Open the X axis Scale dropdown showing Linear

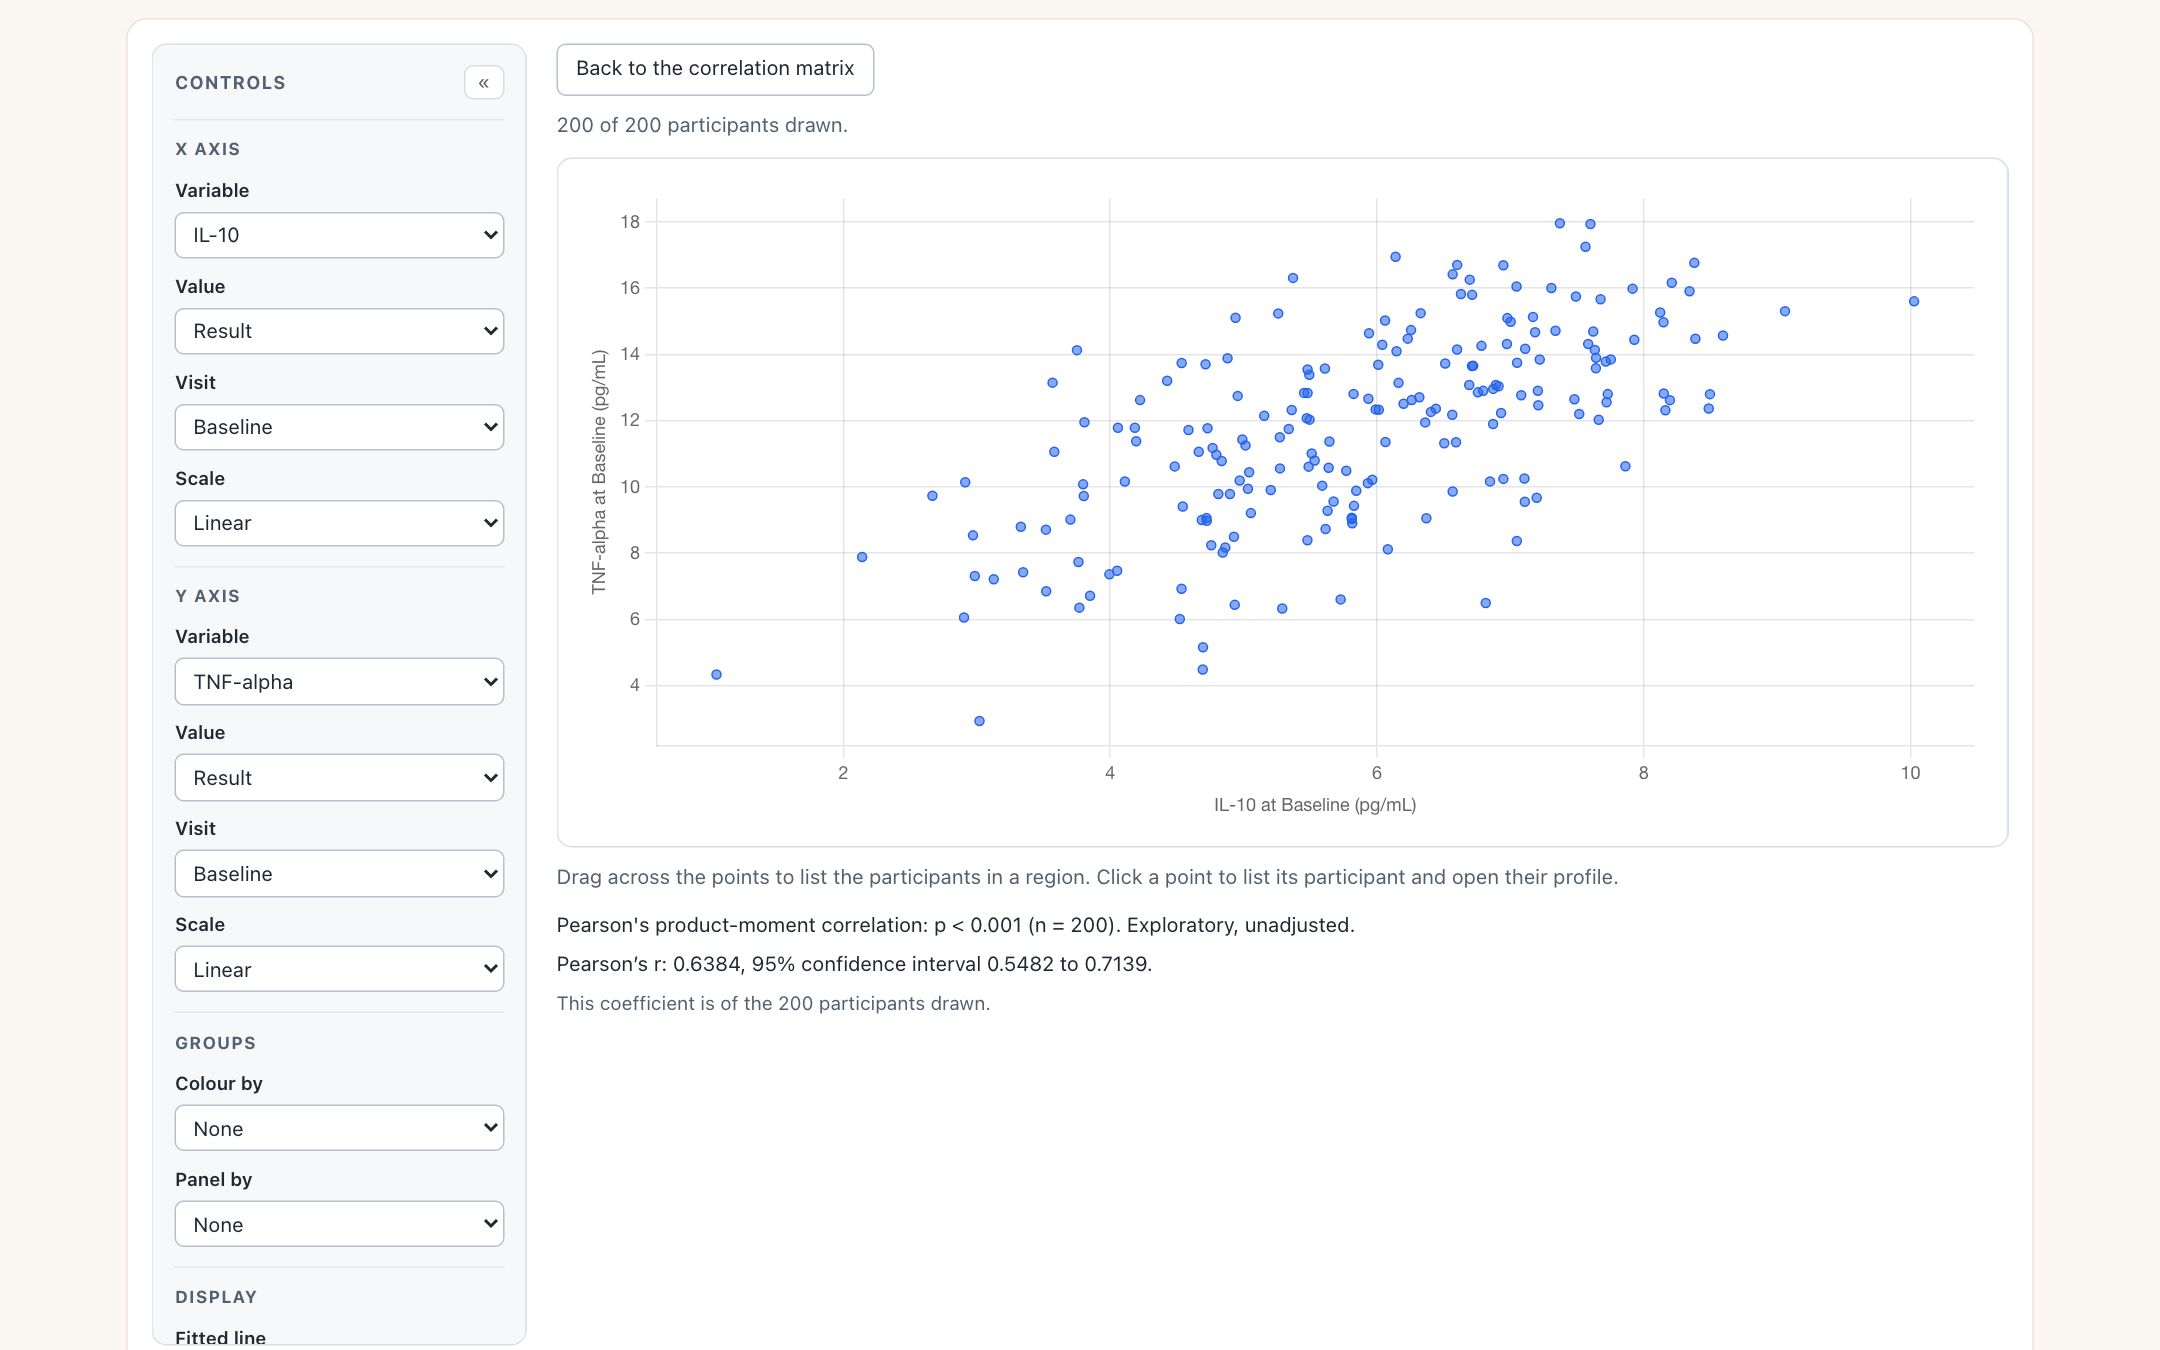[x=339, y=523]
